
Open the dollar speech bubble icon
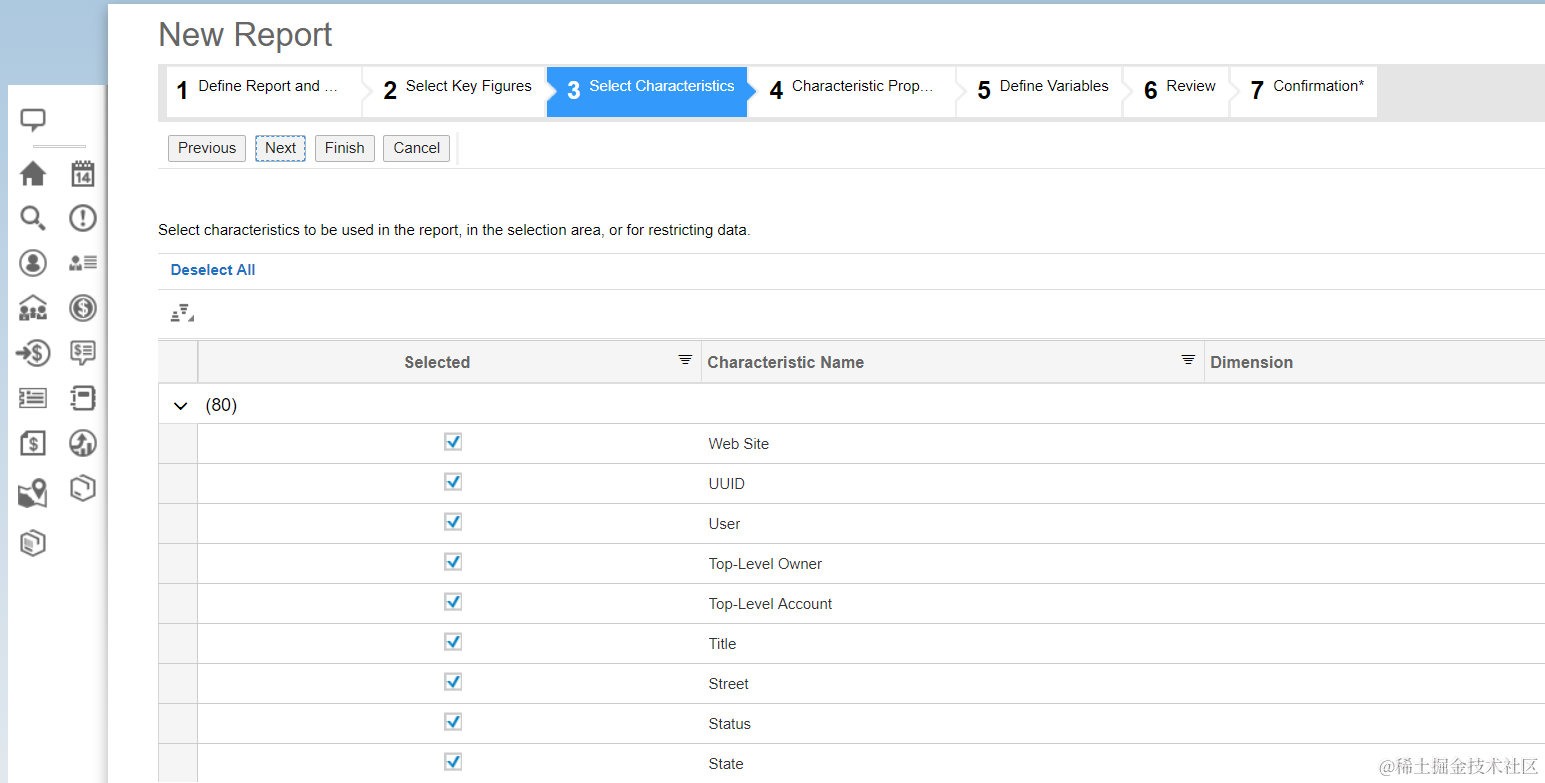tap(83, 352)
